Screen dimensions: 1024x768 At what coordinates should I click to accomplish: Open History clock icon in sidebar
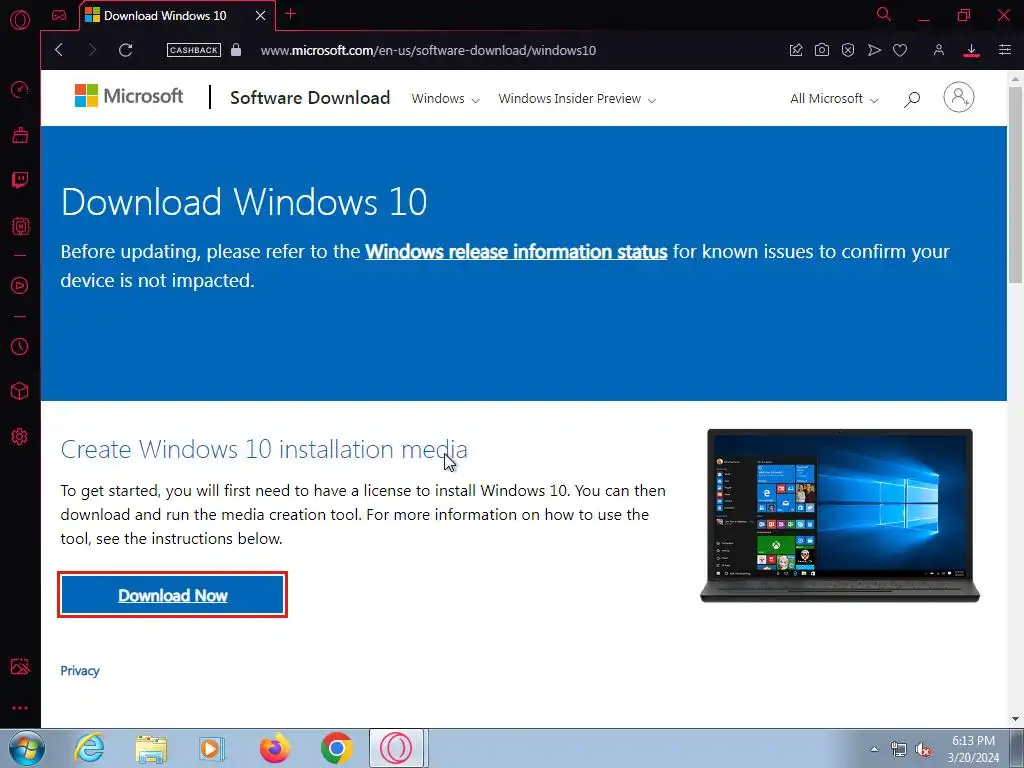tap(20, 346)
